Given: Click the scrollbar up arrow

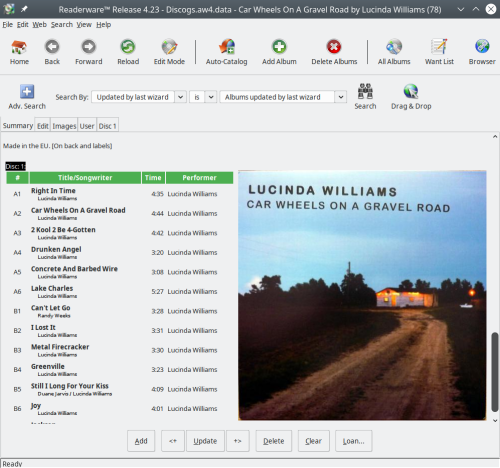Looking at the screenshot, I should coord(495,137).
